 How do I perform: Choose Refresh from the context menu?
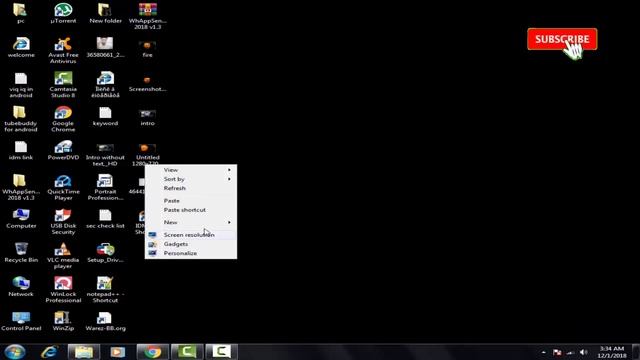(x=191, y=188)
